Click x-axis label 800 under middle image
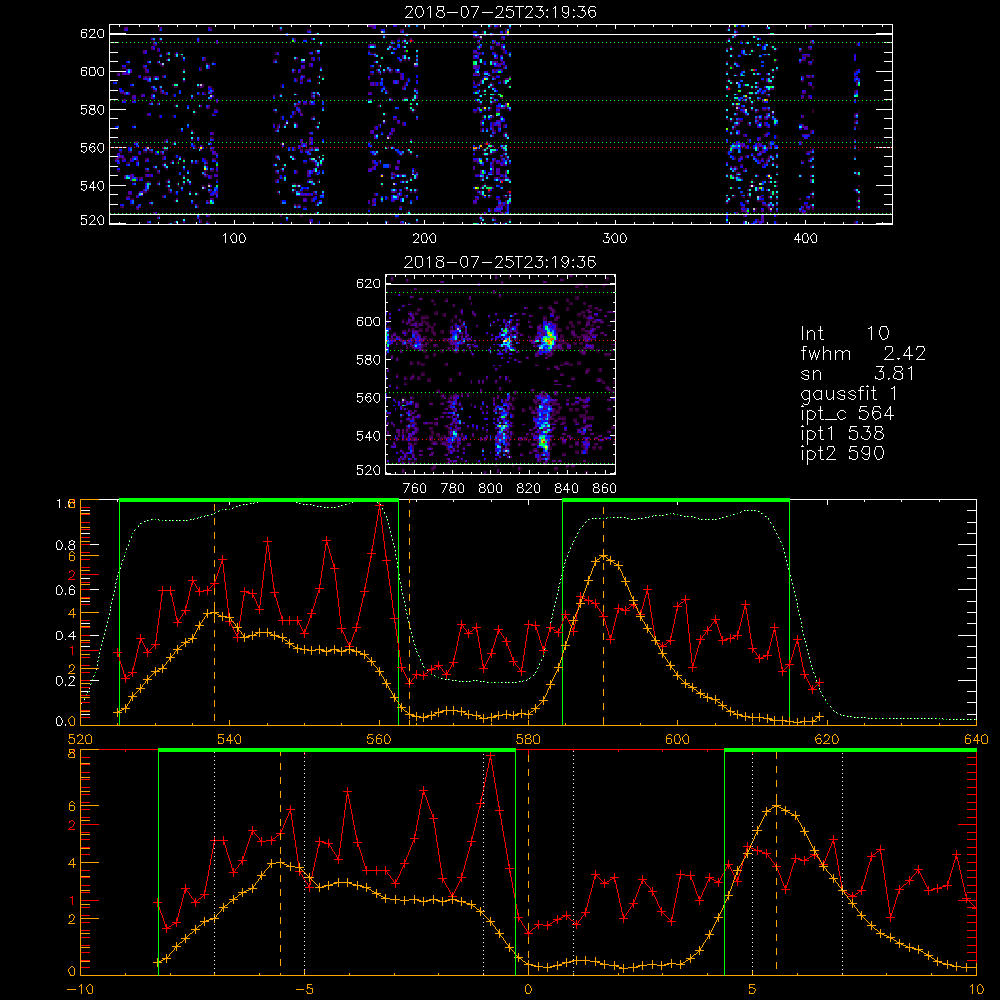The image size is (1000, 1000). (490, 489)
